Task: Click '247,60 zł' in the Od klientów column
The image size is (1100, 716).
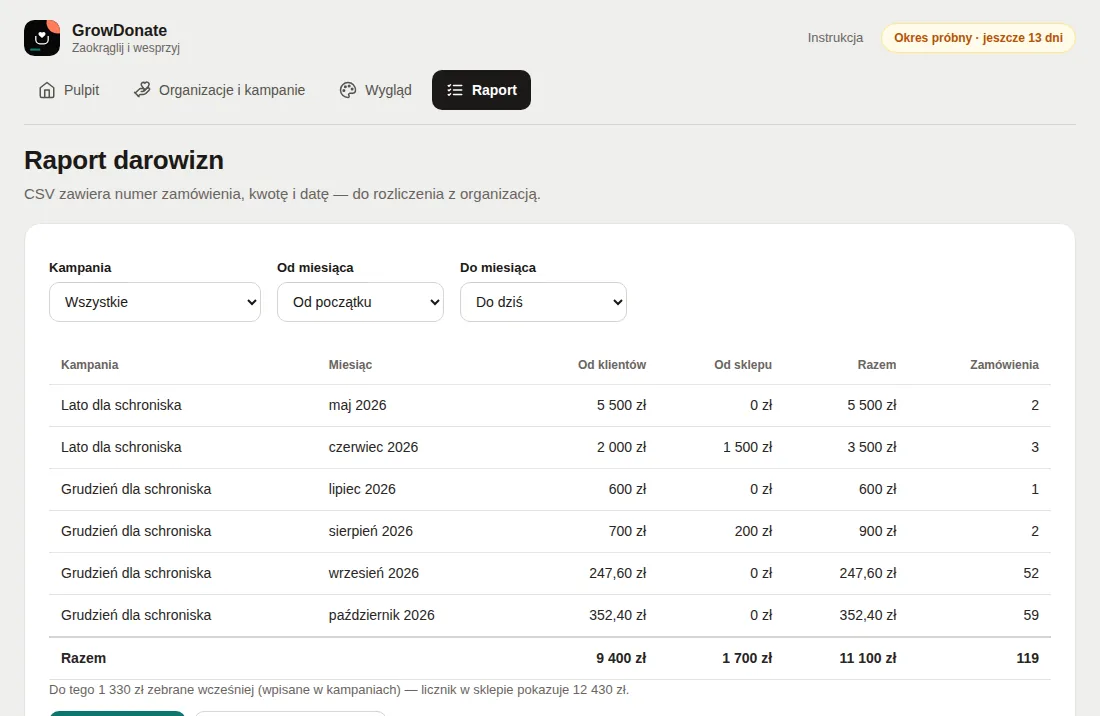Action: pyautogui.click(x=617, y=574)
